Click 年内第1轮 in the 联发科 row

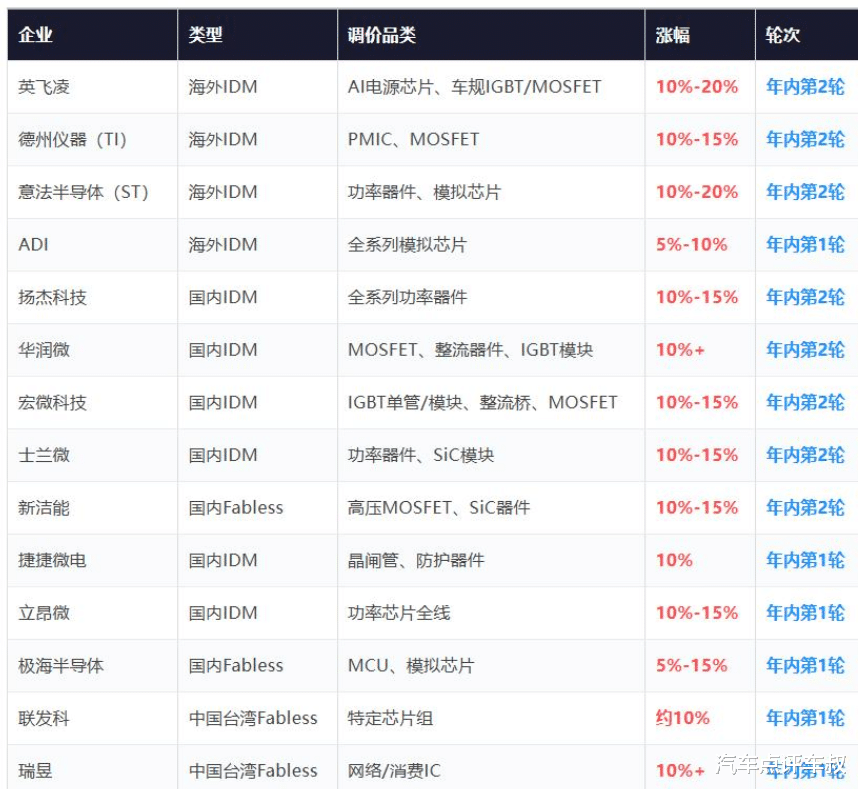tap(805, 718)
